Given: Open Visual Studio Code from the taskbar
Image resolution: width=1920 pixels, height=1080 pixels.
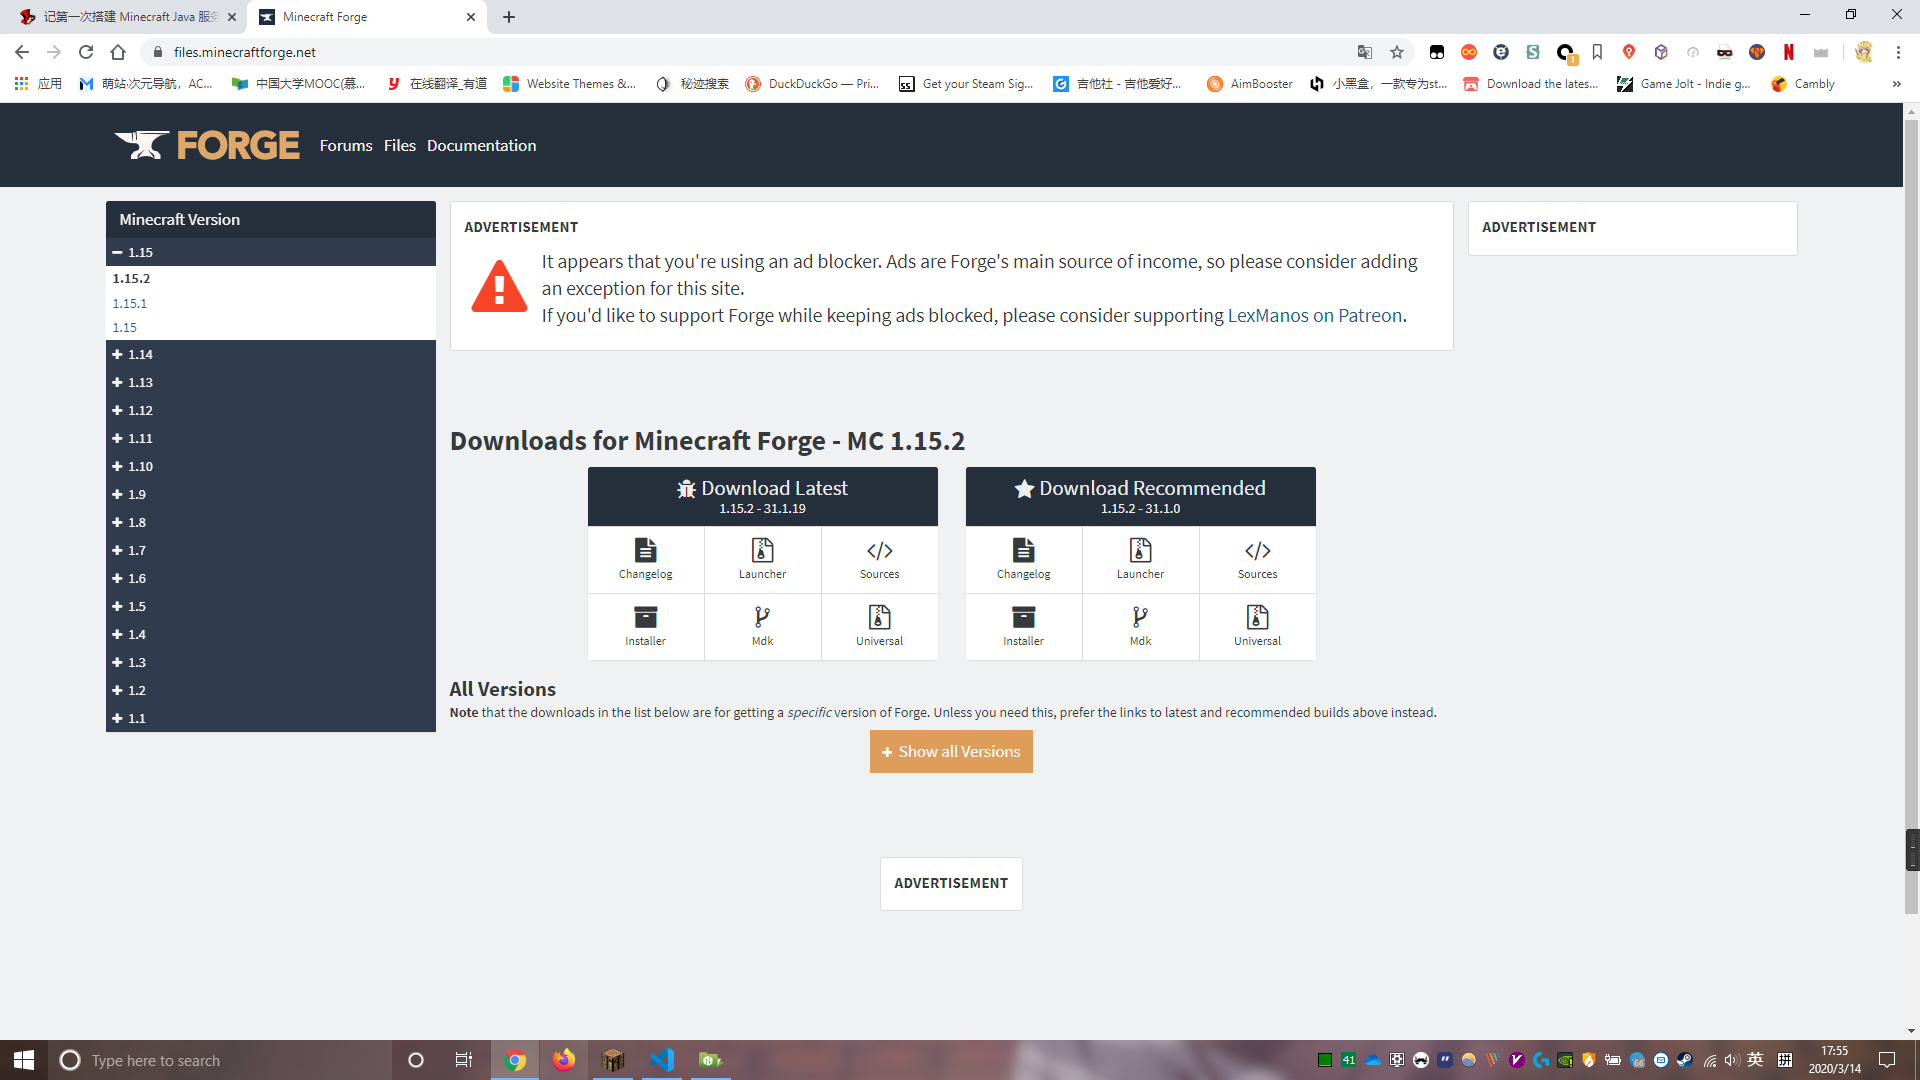Looking at the screenshot, I should pyautogui.click(x=661, y=1060).
